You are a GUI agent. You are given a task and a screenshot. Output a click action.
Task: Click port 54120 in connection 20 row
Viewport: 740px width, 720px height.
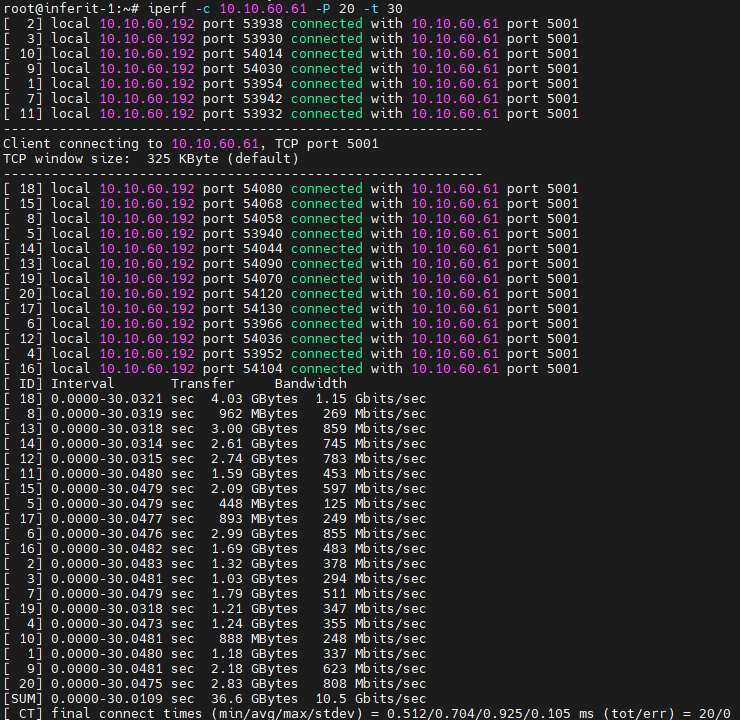[x=263, y=294]
